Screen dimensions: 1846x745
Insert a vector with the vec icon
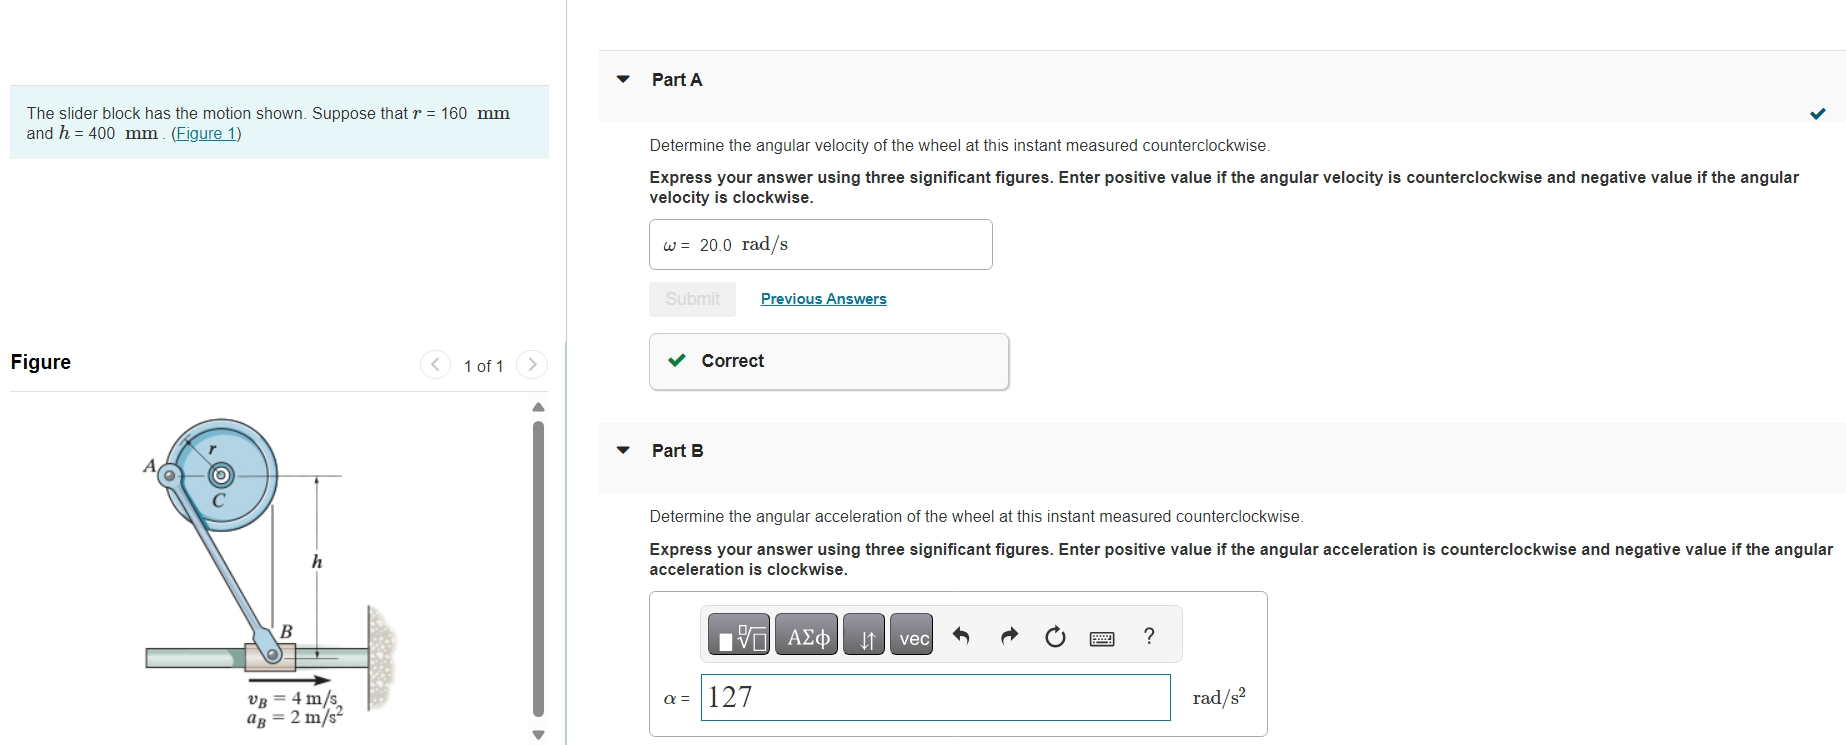click(x=911, y=635)
